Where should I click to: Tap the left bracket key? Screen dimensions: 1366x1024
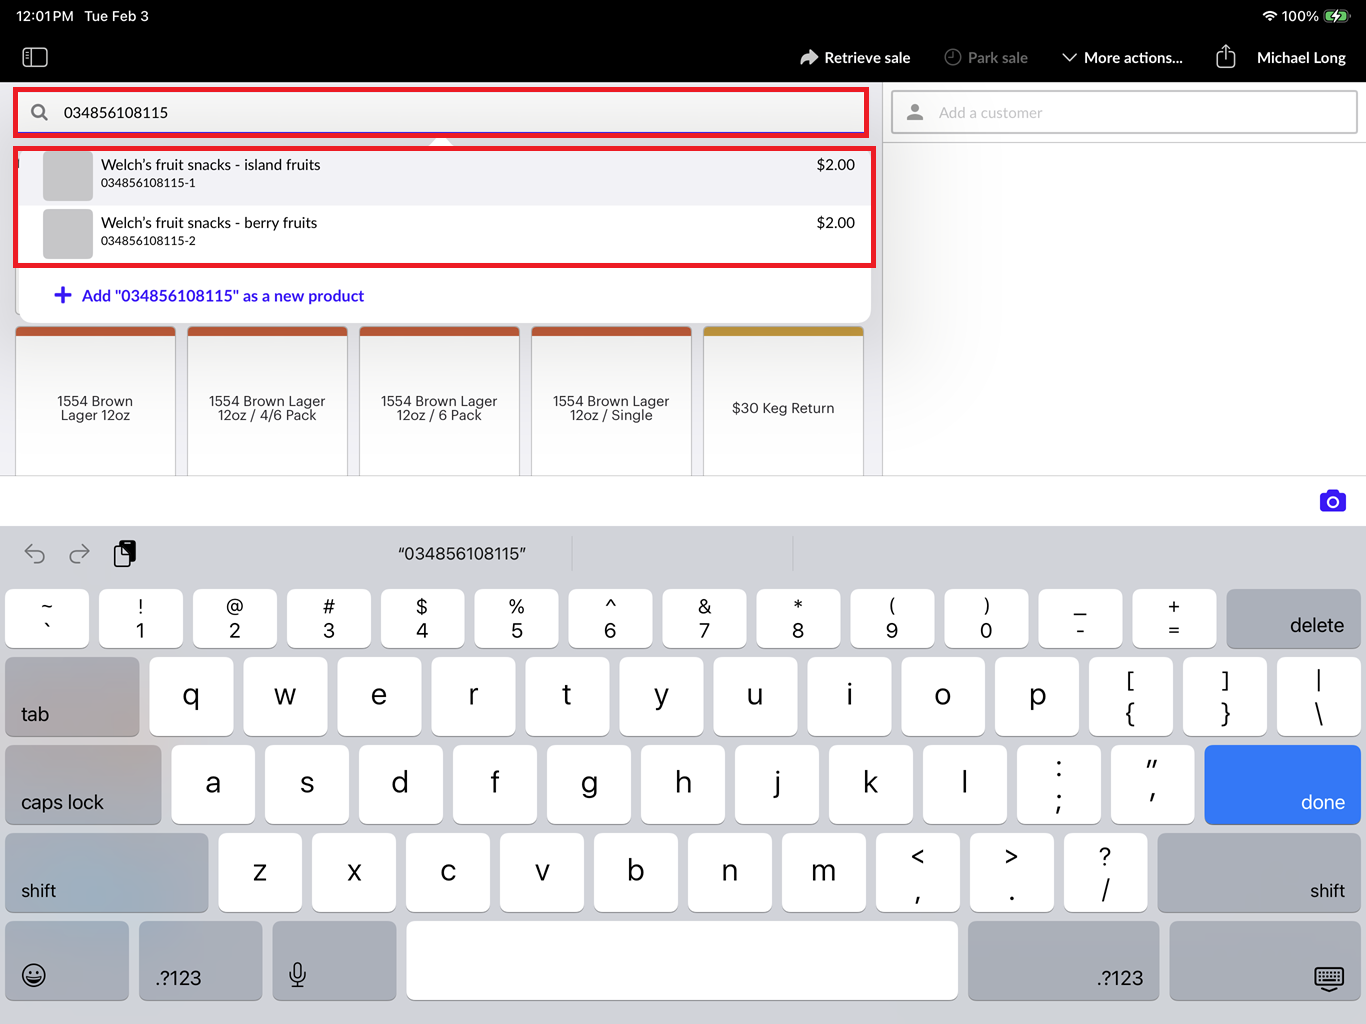[1131, 697]
